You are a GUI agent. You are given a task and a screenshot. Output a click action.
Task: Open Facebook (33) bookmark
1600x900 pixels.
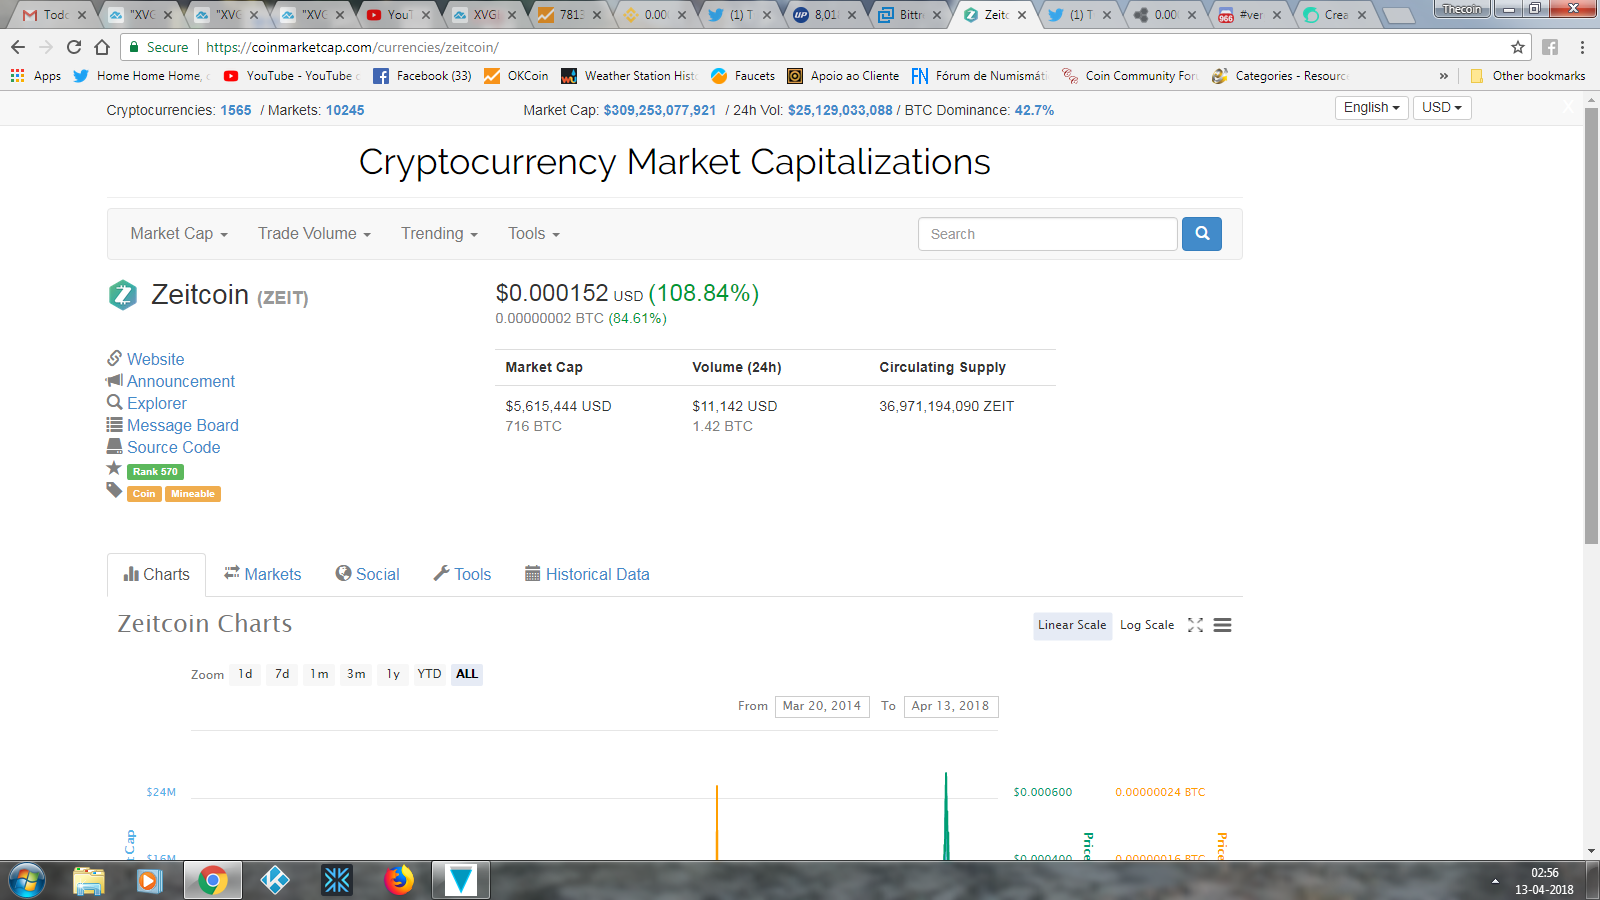(x=422, y=76)
